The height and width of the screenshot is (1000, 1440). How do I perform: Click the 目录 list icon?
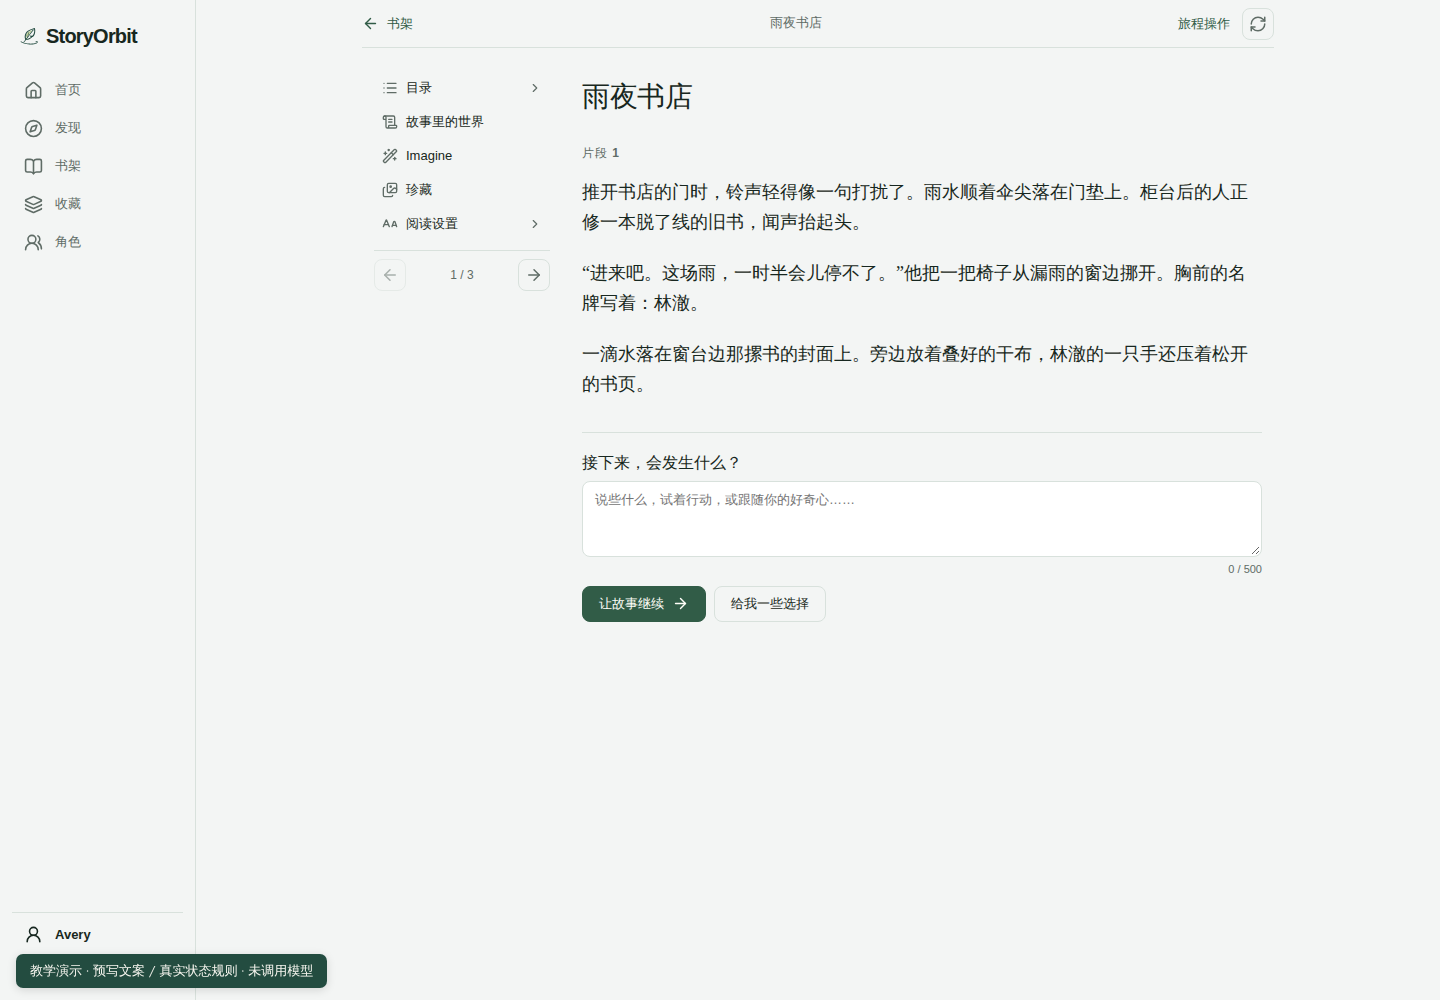390,88
